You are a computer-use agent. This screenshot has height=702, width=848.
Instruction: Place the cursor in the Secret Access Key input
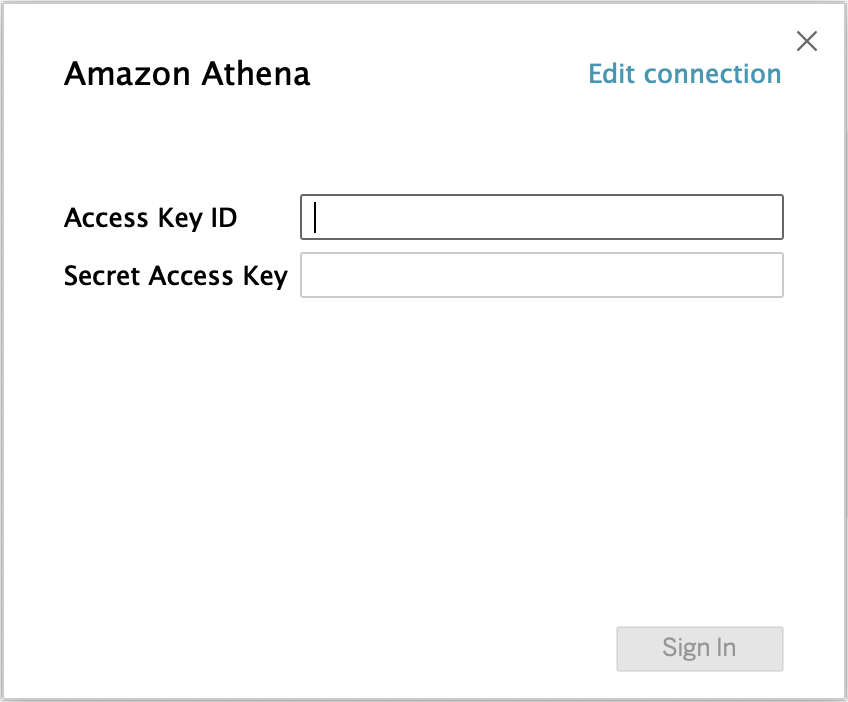541,275
